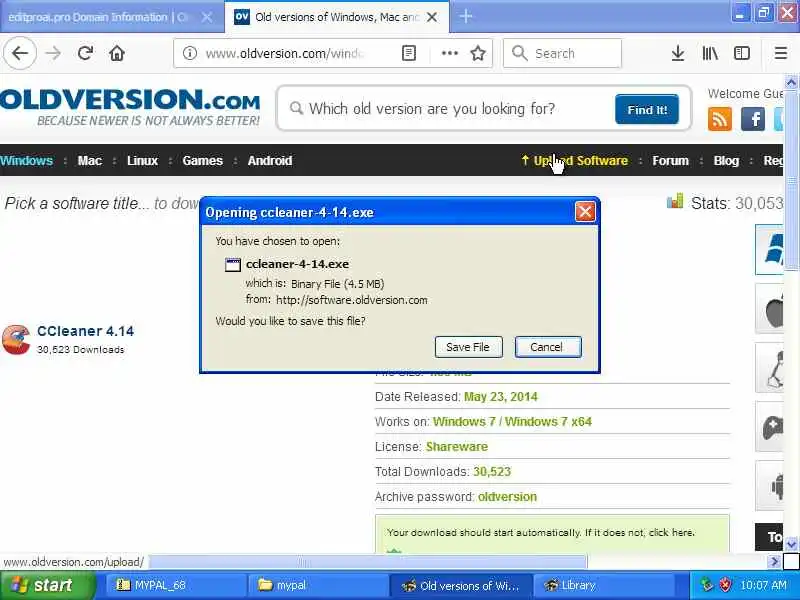Click Save File in download dialog
This screenshot has height=600, width=800.
468,347
